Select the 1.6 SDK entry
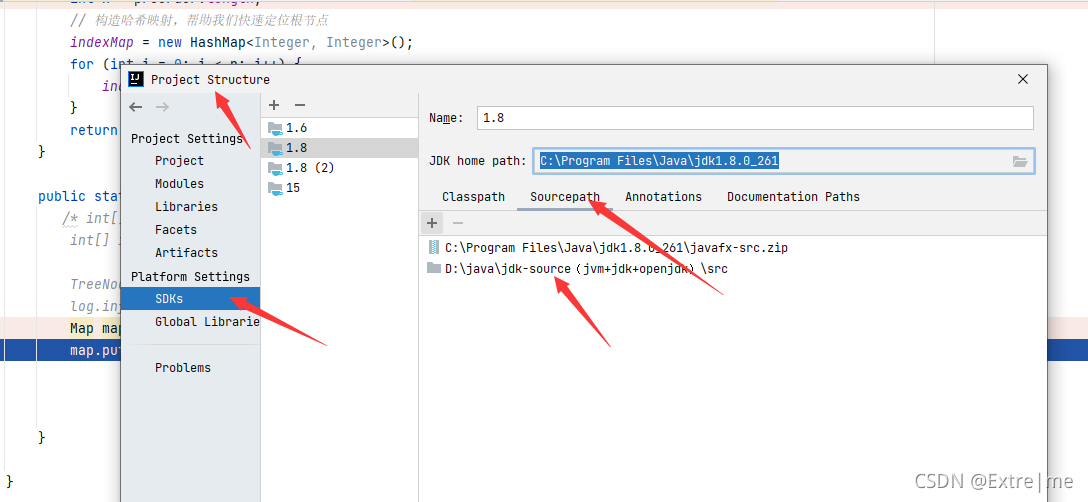 coord(340,128)
